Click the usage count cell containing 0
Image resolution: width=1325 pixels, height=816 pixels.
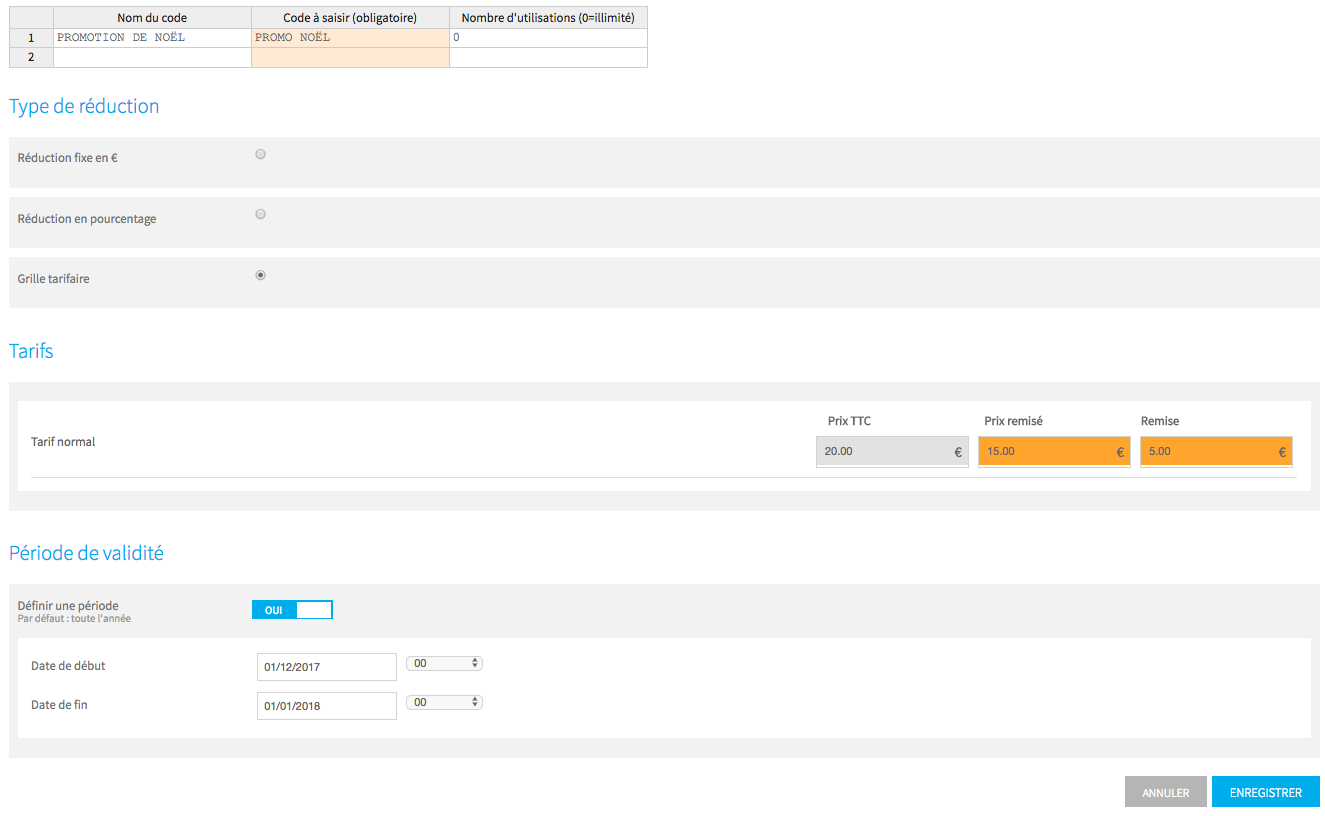coord(548,38)
